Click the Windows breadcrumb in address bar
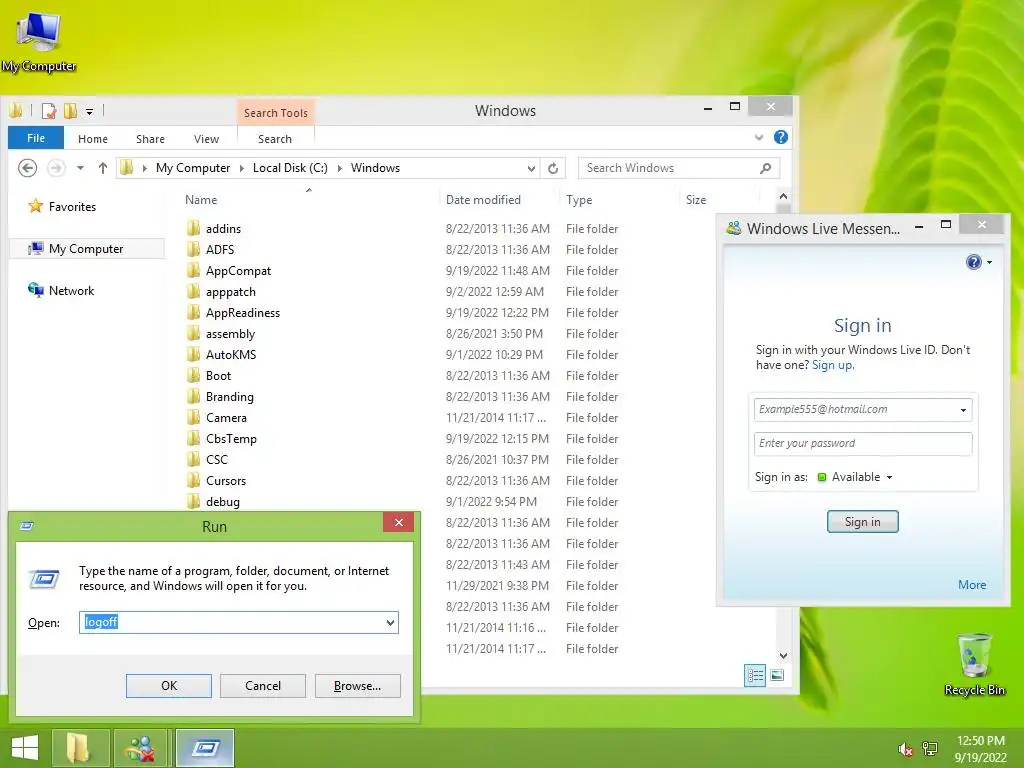Image resolution: width=1024 pixels, height=768 pixels. [x=375, y=168]
